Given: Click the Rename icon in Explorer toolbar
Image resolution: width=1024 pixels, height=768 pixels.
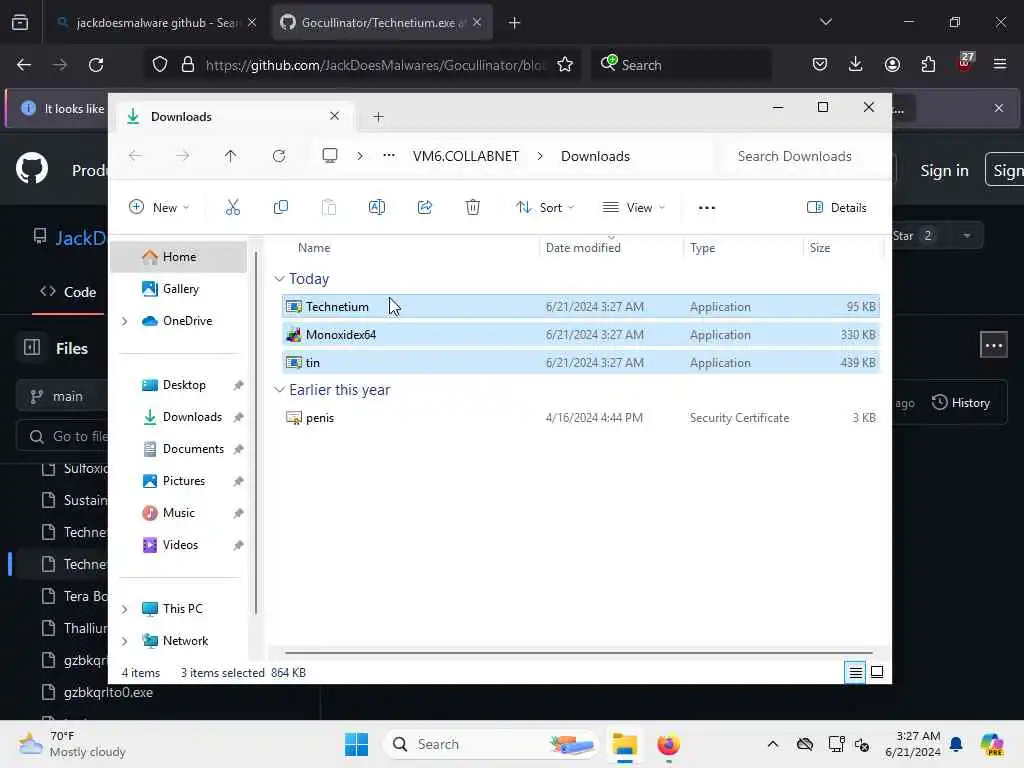Looking at the screenshot, I should (377, 208).
